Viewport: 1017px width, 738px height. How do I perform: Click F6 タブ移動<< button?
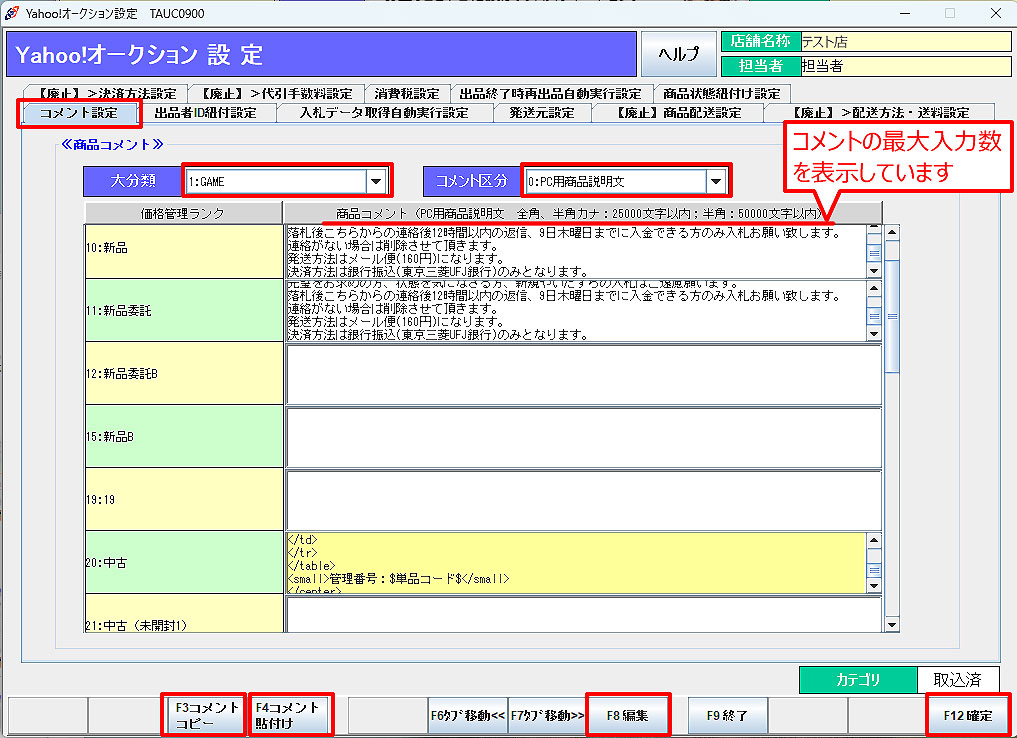[x=468, y=716]
